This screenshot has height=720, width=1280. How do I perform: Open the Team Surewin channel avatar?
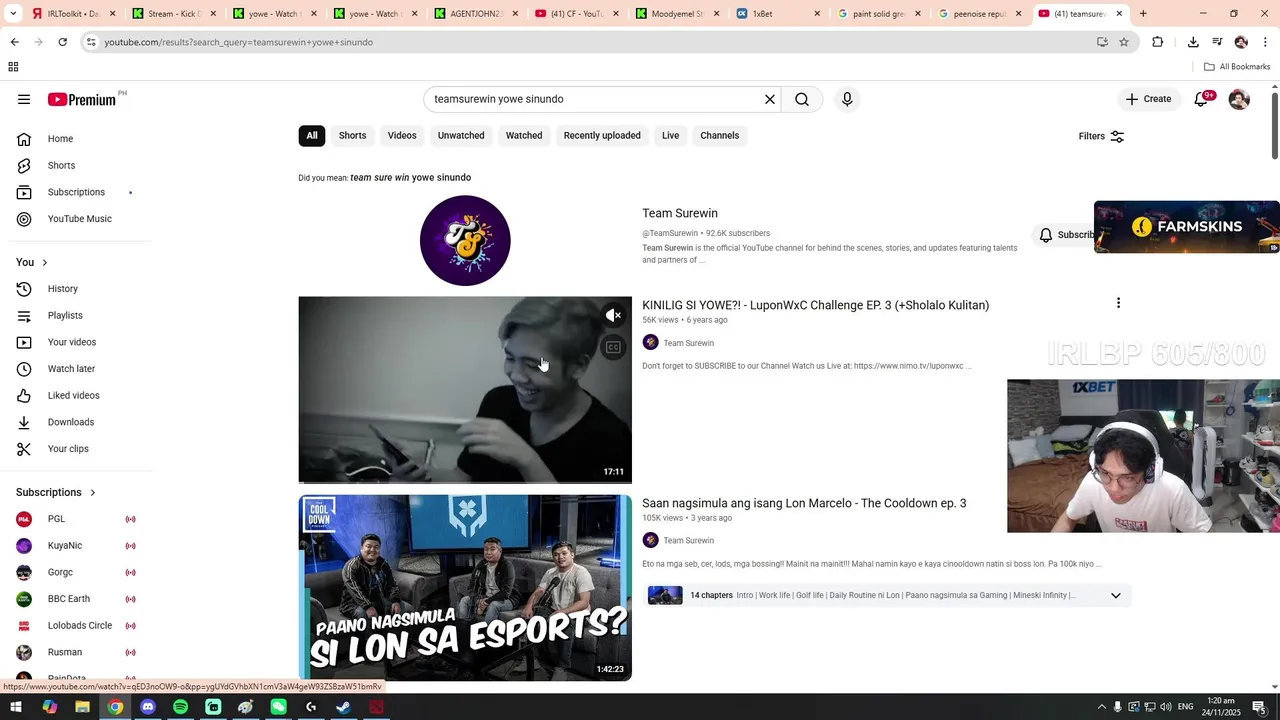click(x=465, y=241)
